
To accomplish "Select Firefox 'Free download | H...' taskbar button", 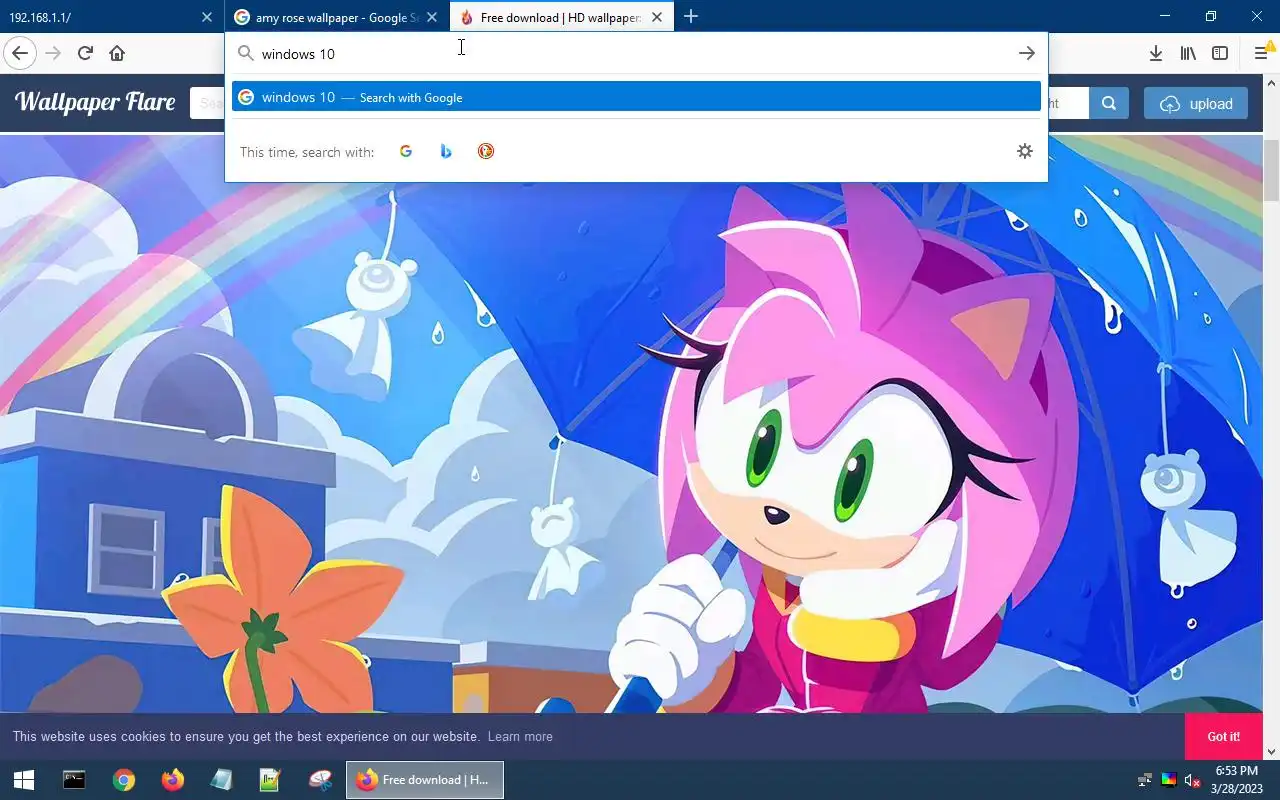I will click(425, 780).
